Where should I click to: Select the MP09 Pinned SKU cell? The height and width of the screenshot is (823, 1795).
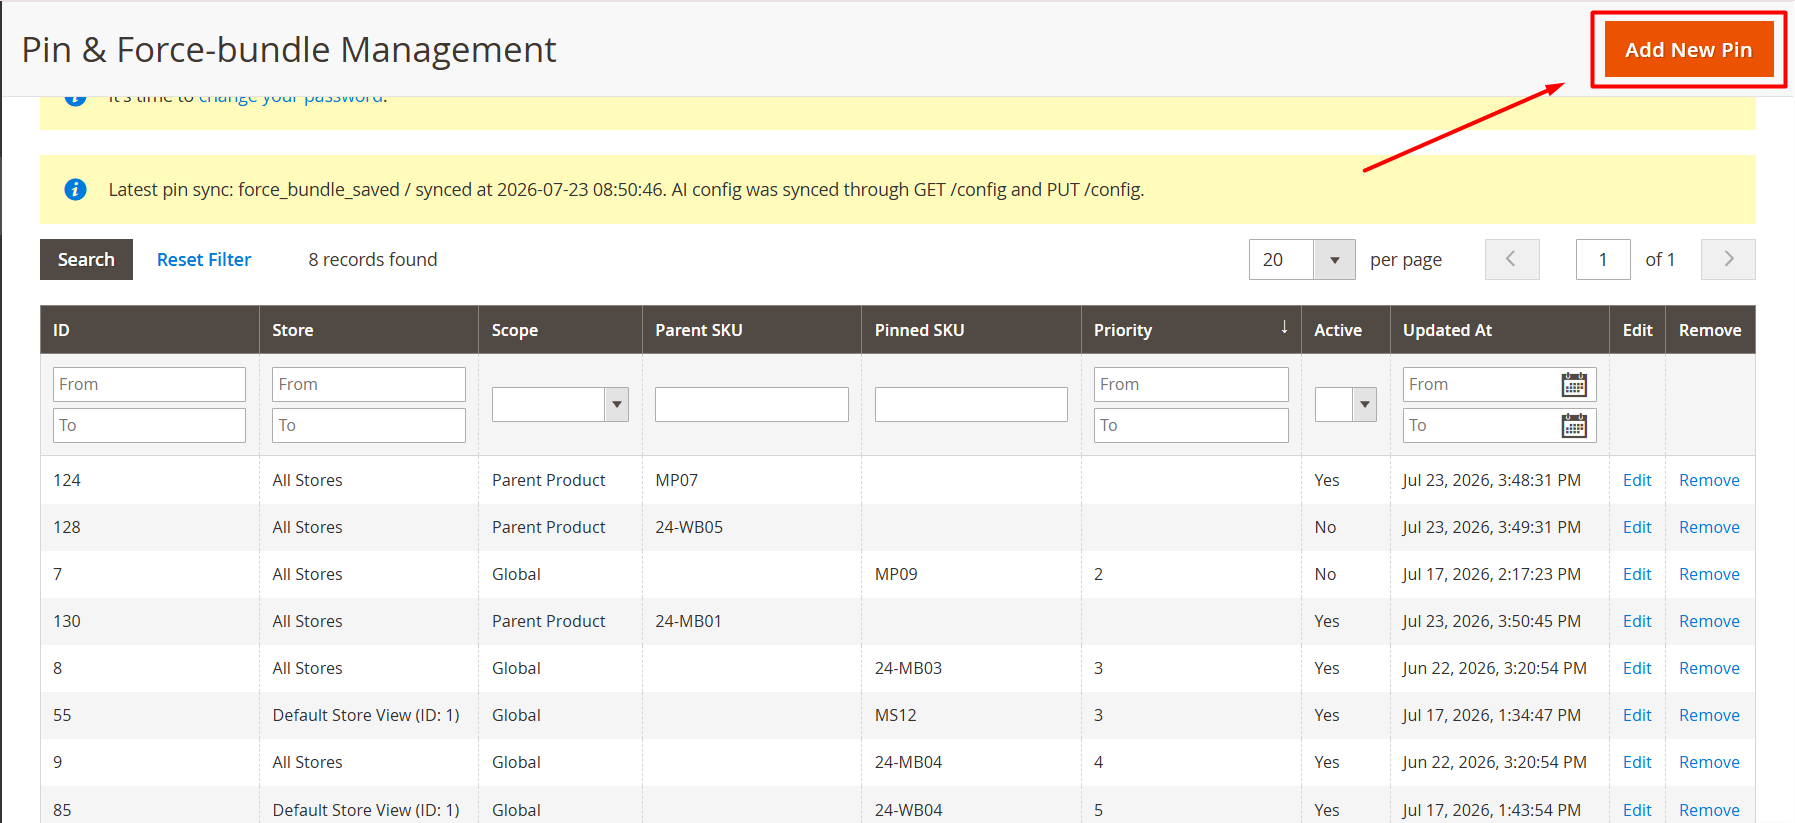pos(971,575)
